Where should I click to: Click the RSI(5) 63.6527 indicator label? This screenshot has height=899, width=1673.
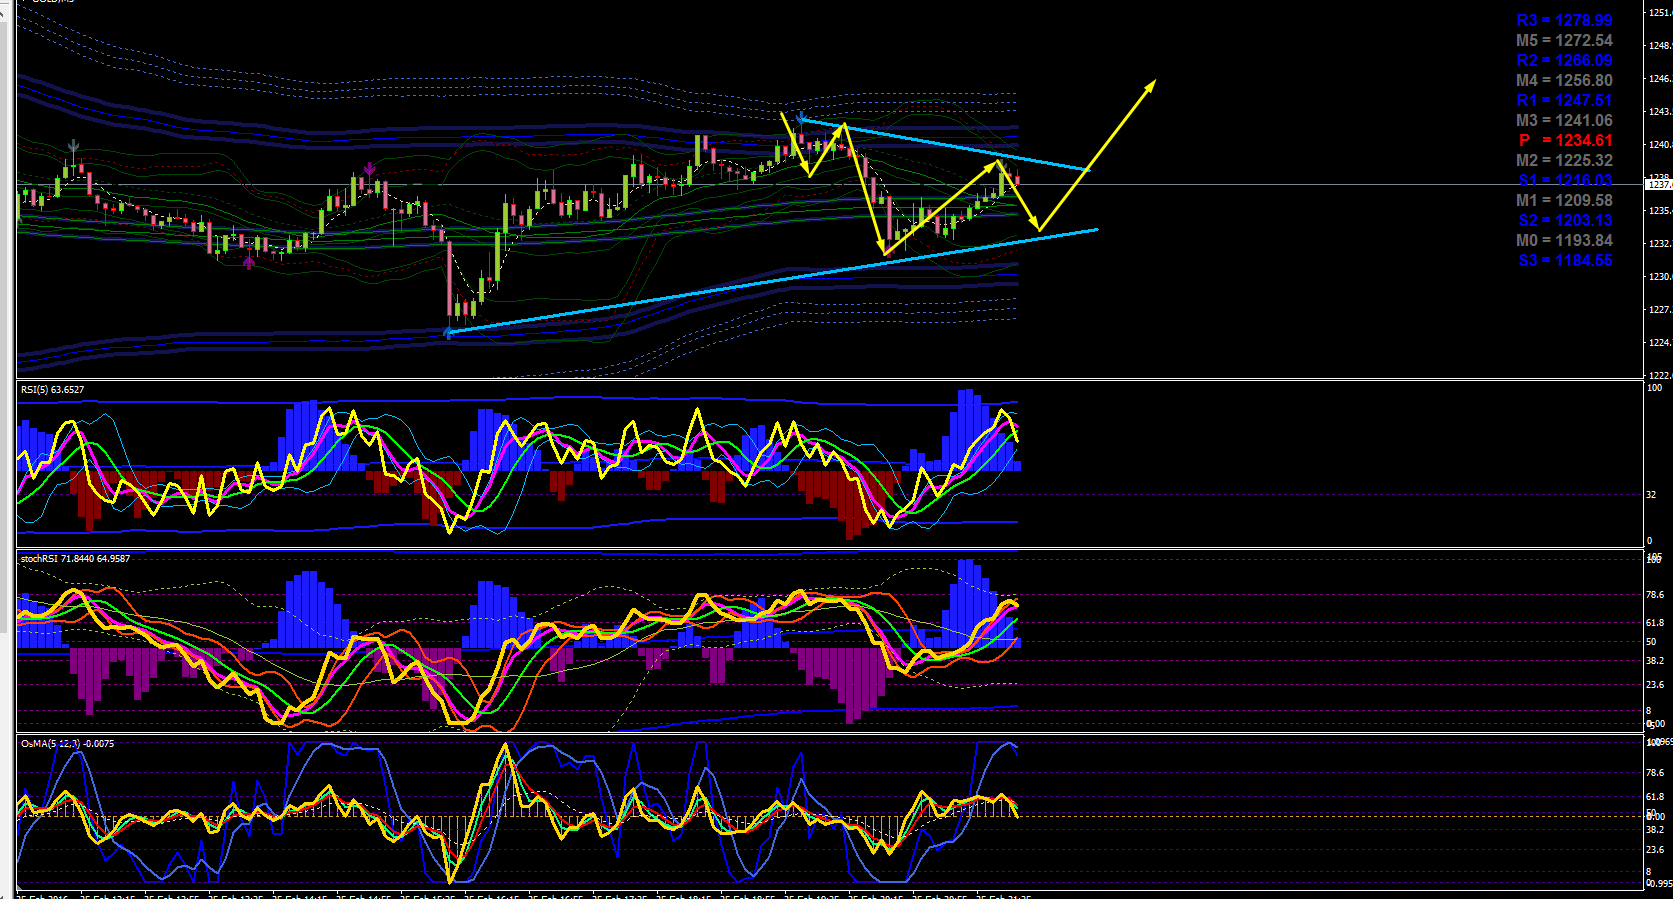coord(52,390)
